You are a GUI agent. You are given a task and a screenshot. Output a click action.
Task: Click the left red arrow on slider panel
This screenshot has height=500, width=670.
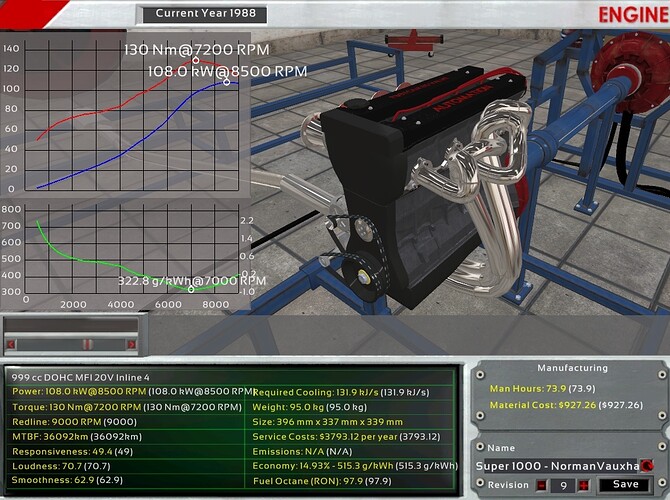(x=13, y=344)
